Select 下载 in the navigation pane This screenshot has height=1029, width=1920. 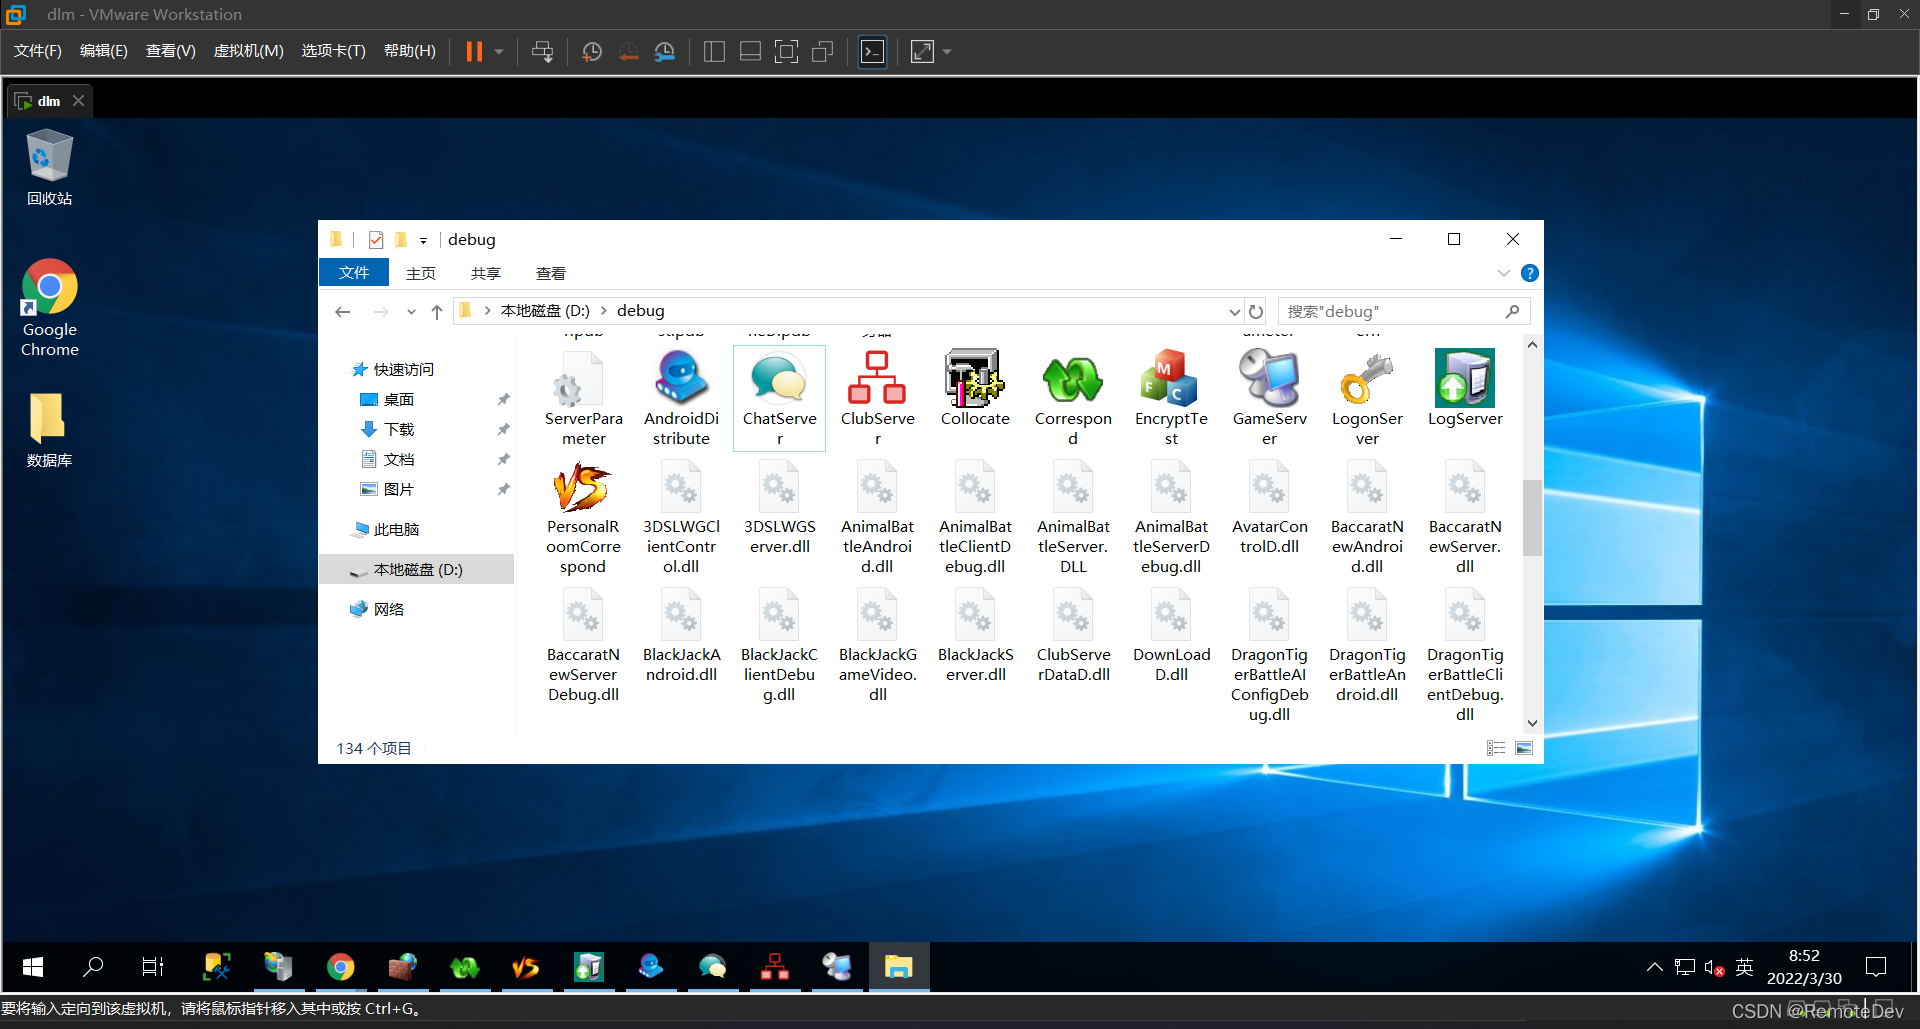point(399,430)
